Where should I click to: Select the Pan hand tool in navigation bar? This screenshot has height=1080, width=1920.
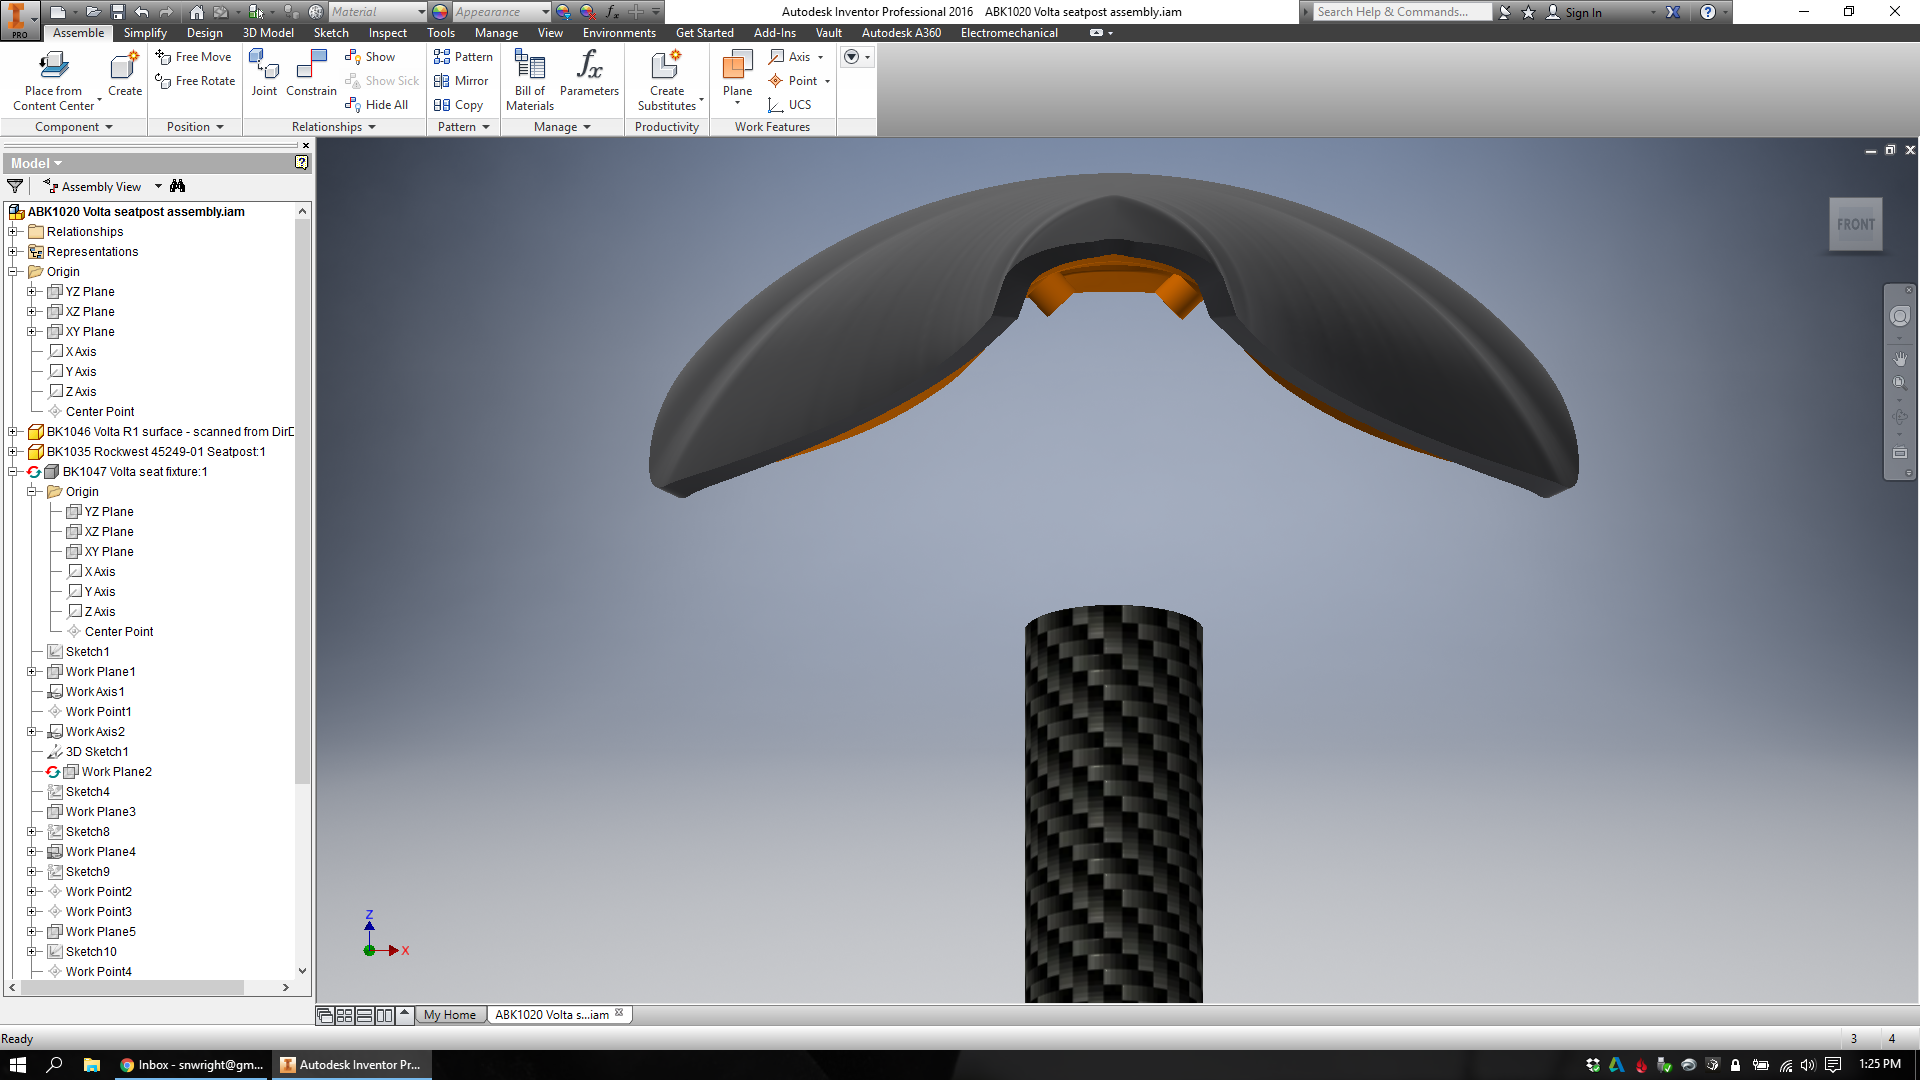(1900, 358)
